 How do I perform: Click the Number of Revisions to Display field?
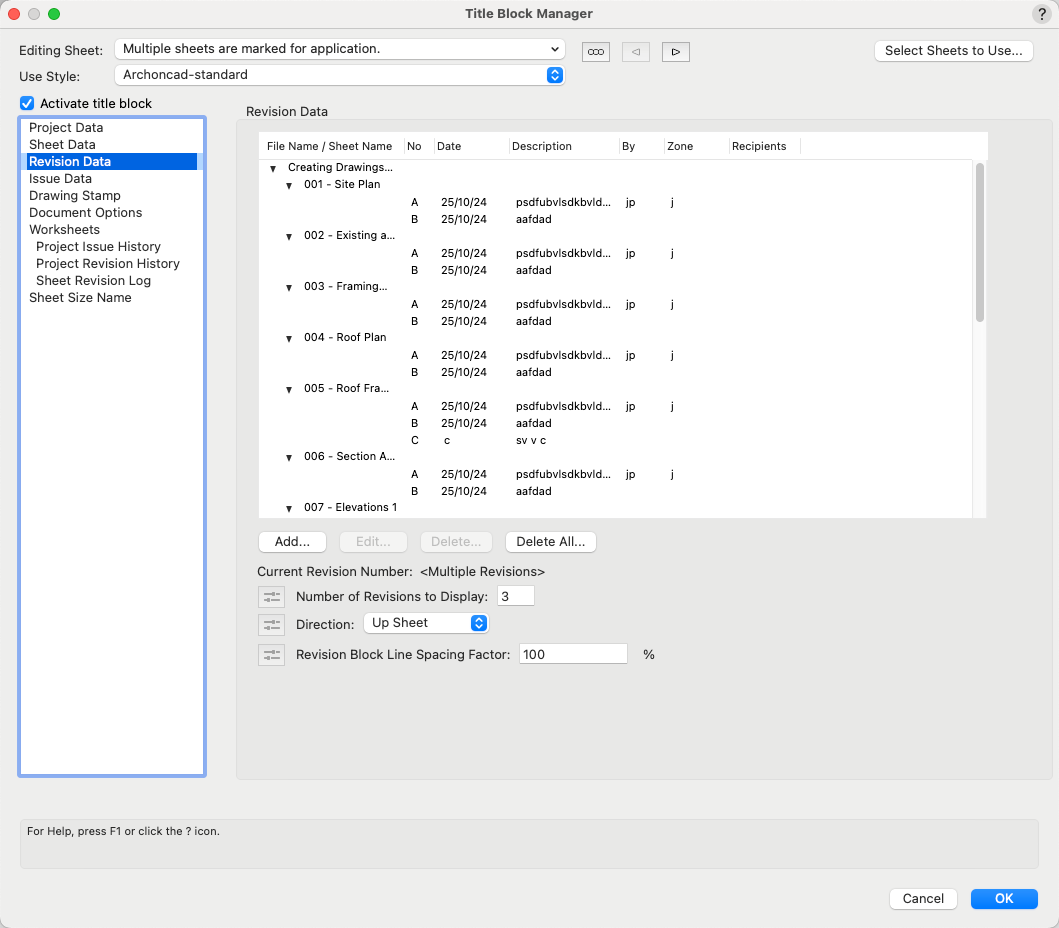[516, 597]
